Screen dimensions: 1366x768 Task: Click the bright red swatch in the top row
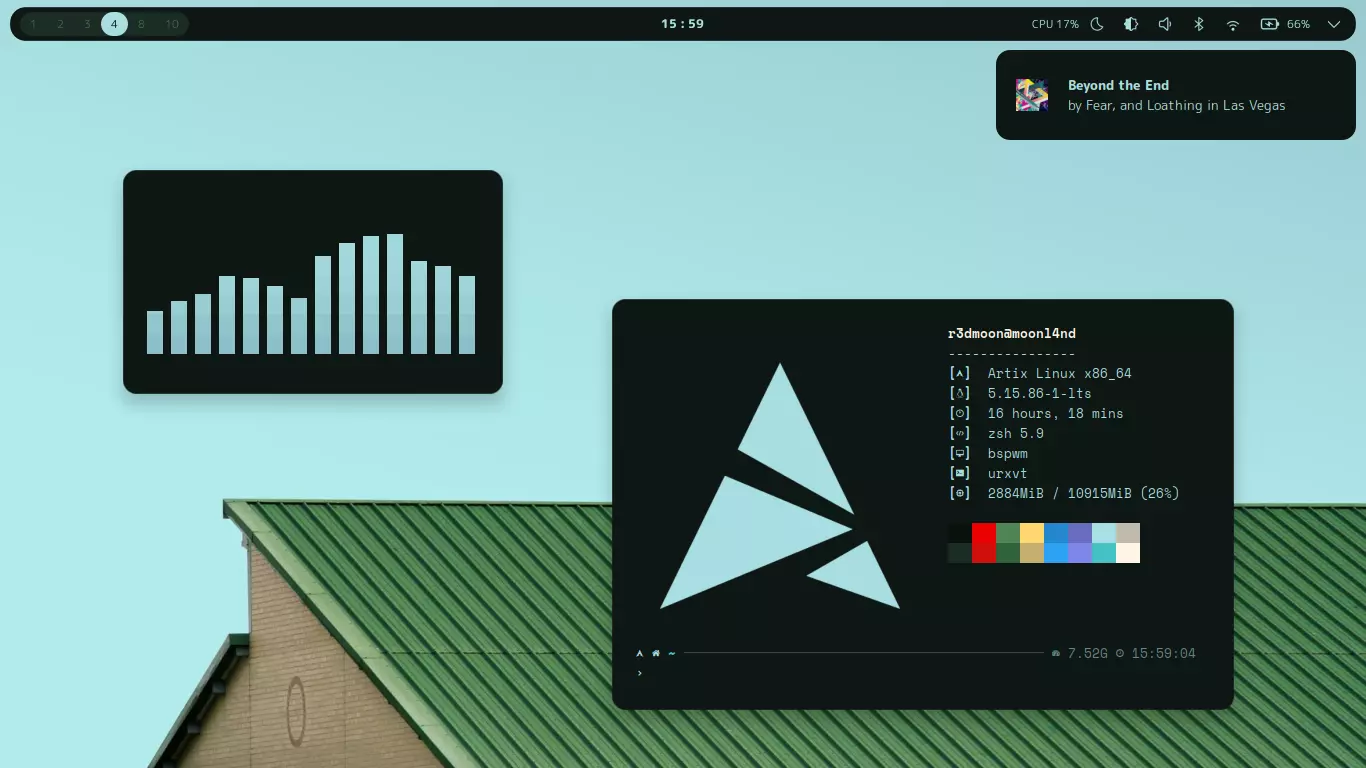tap(984, 533)
